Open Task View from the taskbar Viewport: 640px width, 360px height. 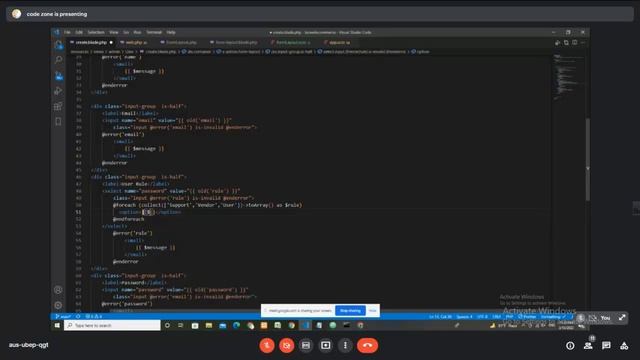click(180, 325)
